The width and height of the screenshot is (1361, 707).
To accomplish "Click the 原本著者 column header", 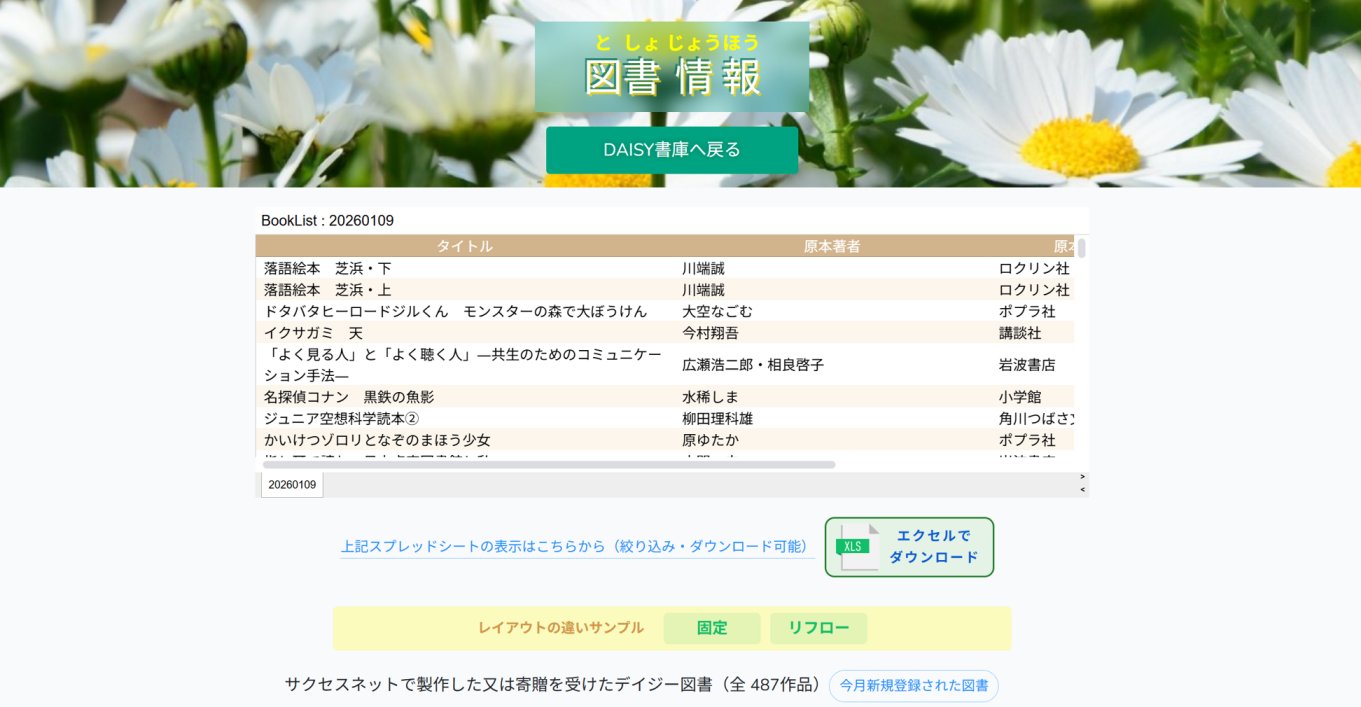I will pos(831,246).
